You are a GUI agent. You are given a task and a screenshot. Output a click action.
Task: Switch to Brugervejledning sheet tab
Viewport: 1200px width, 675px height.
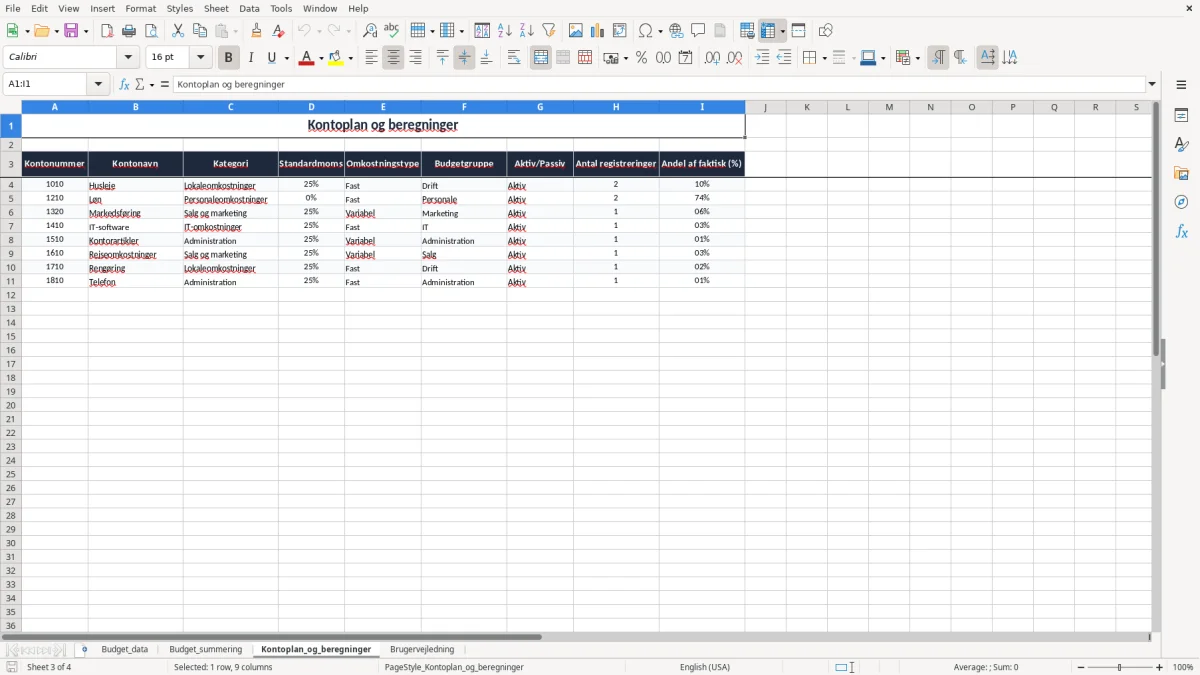[422, 650]
